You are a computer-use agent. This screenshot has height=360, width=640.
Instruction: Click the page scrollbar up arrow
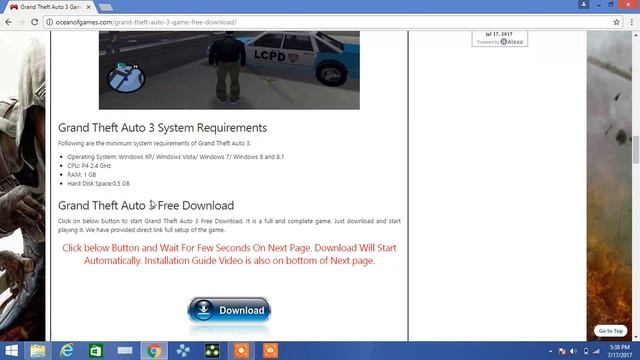(x=636, y=35)
